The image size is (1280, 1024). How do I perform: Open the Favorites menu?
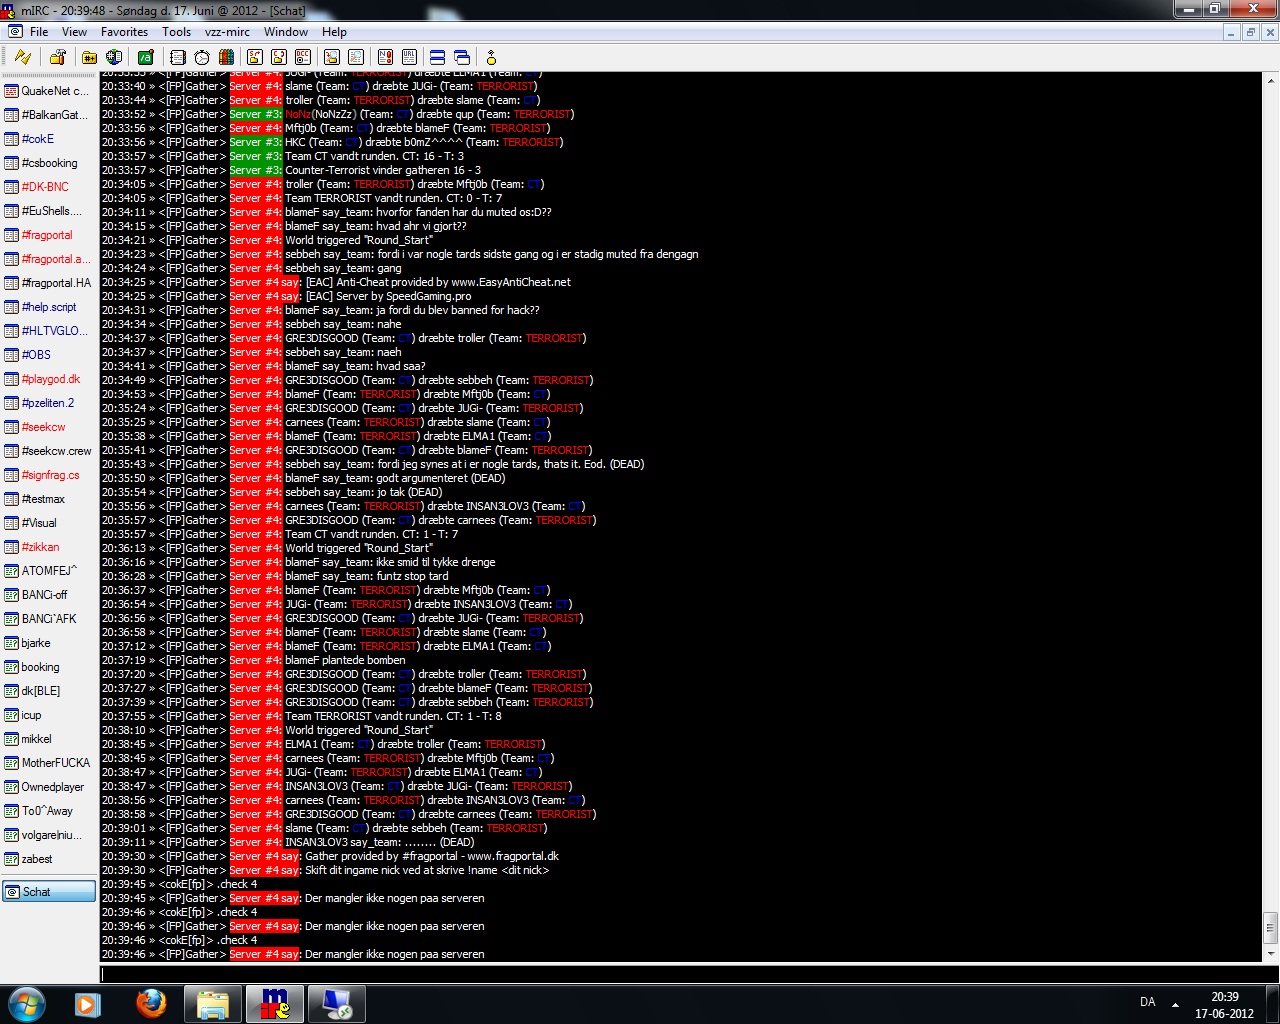(x=125, y=32)
